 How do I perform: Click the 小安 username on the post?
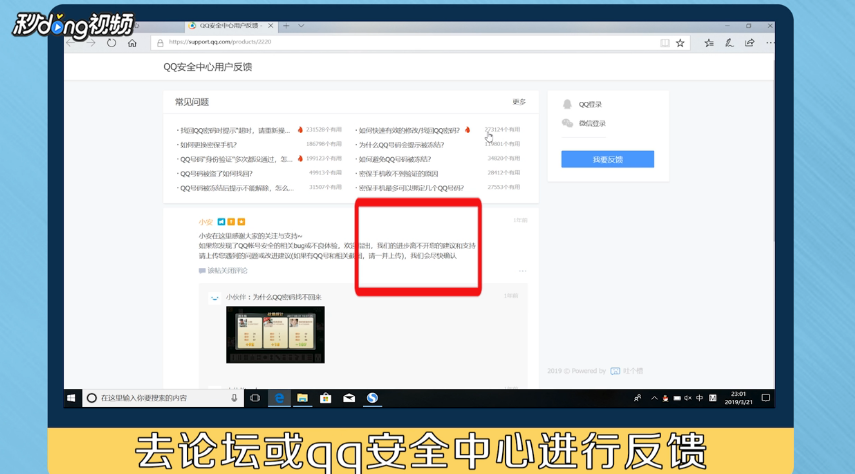pyautogui.click(x=206, y=222)
